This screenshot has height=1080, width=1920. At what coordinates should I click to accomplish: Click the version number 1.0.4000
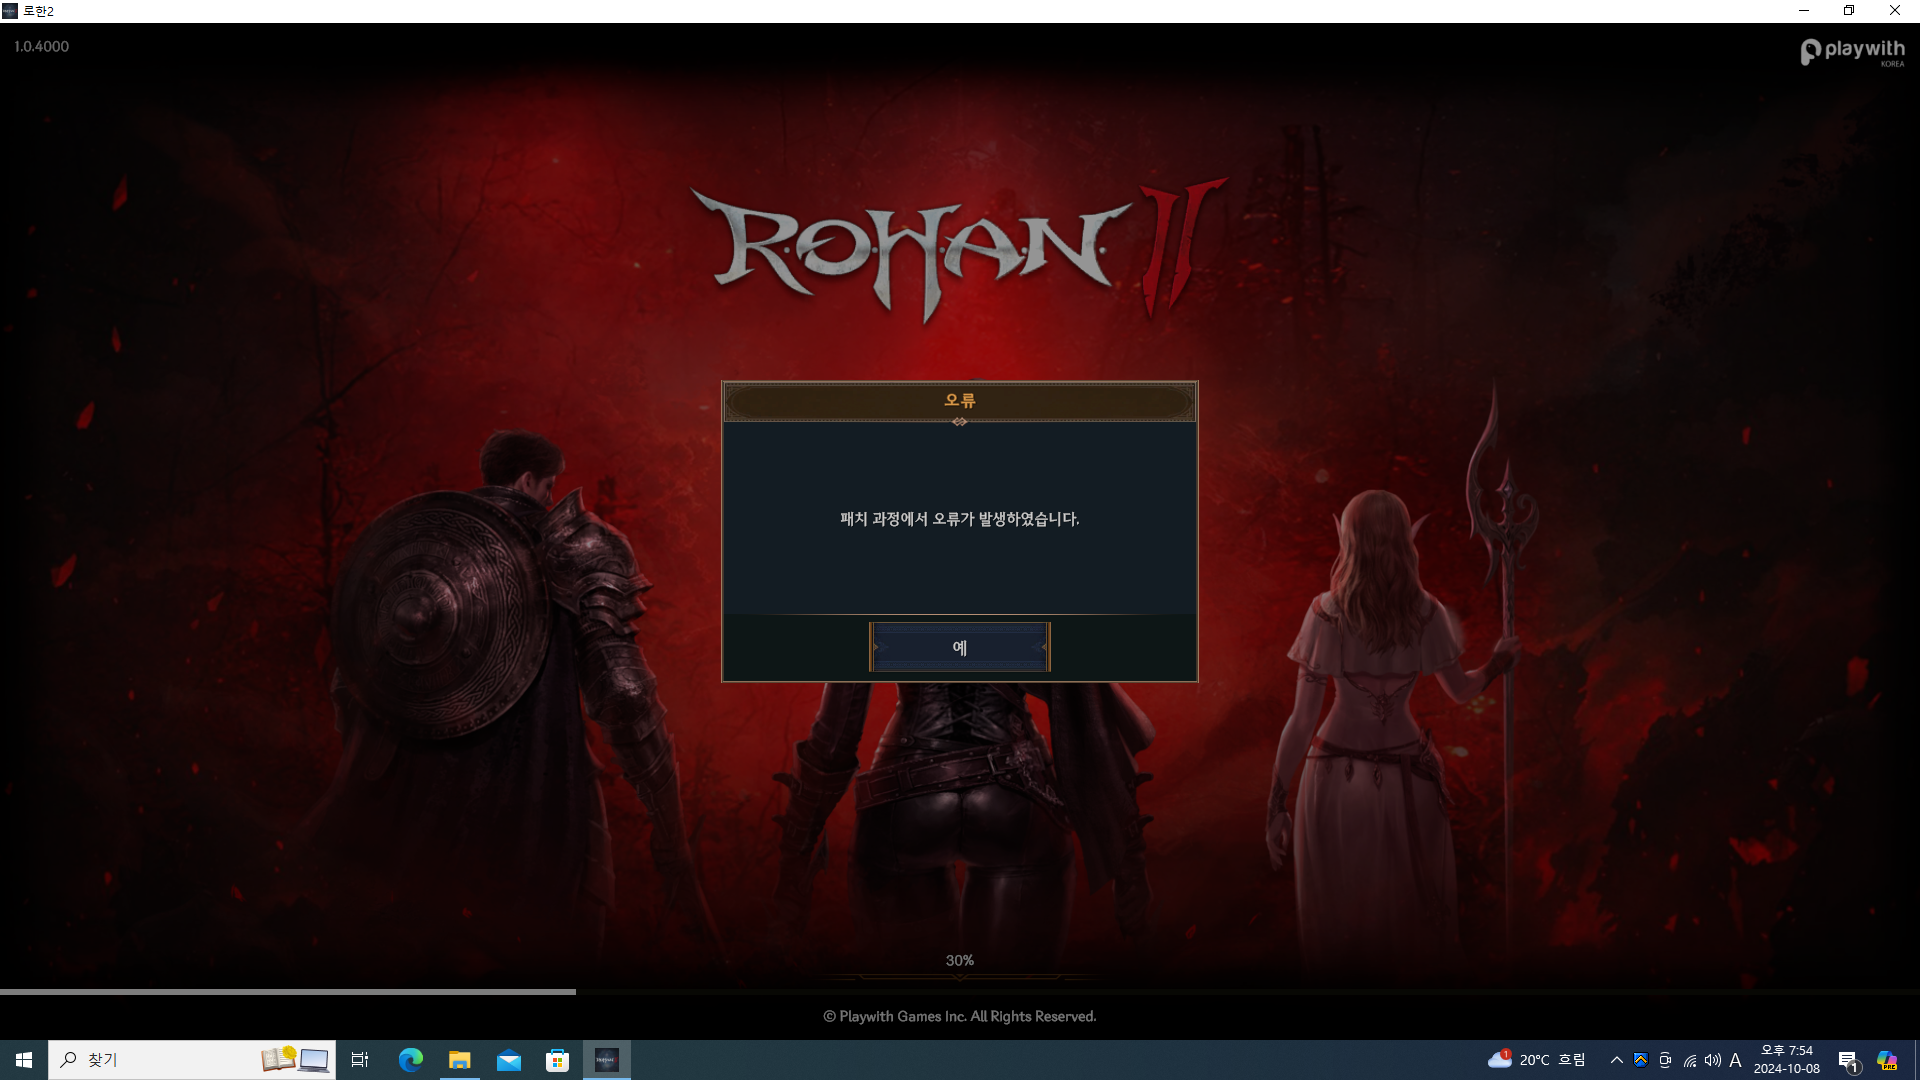pos(41,47)
